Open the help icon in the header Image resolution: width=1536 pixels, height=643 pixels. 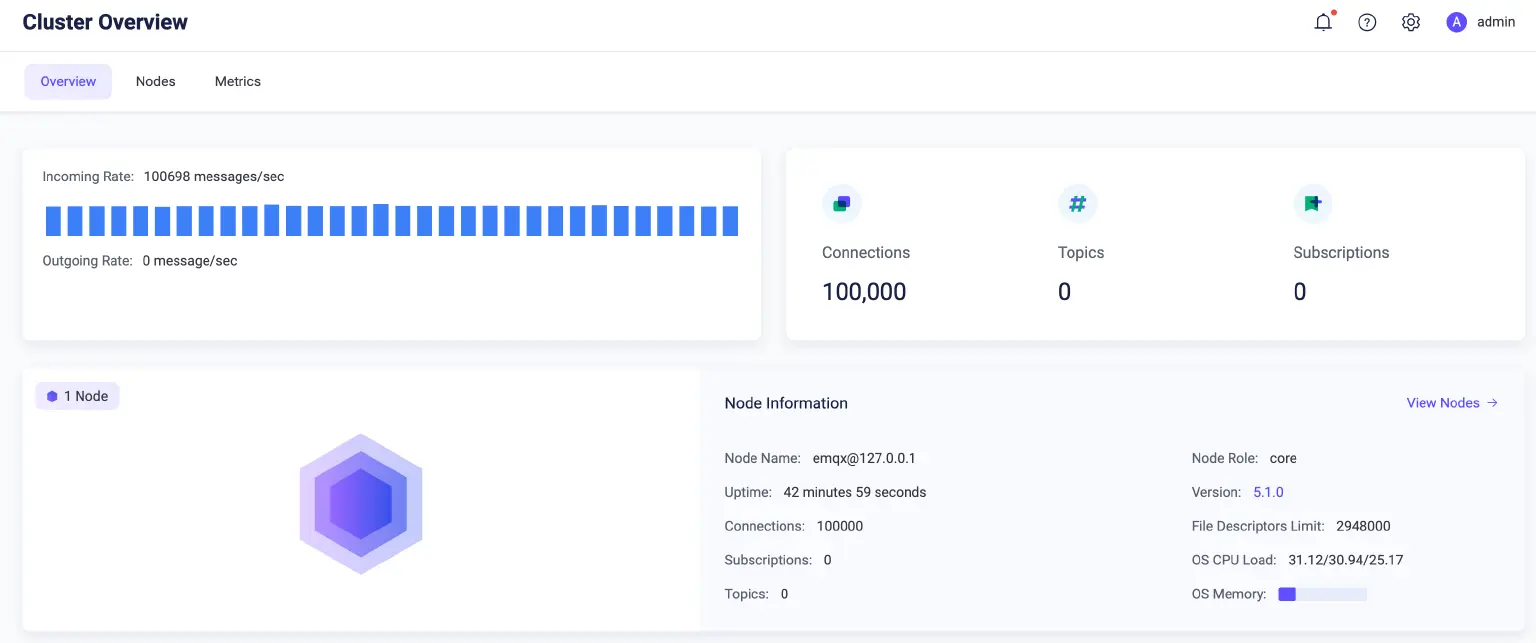click(1366, 21)
